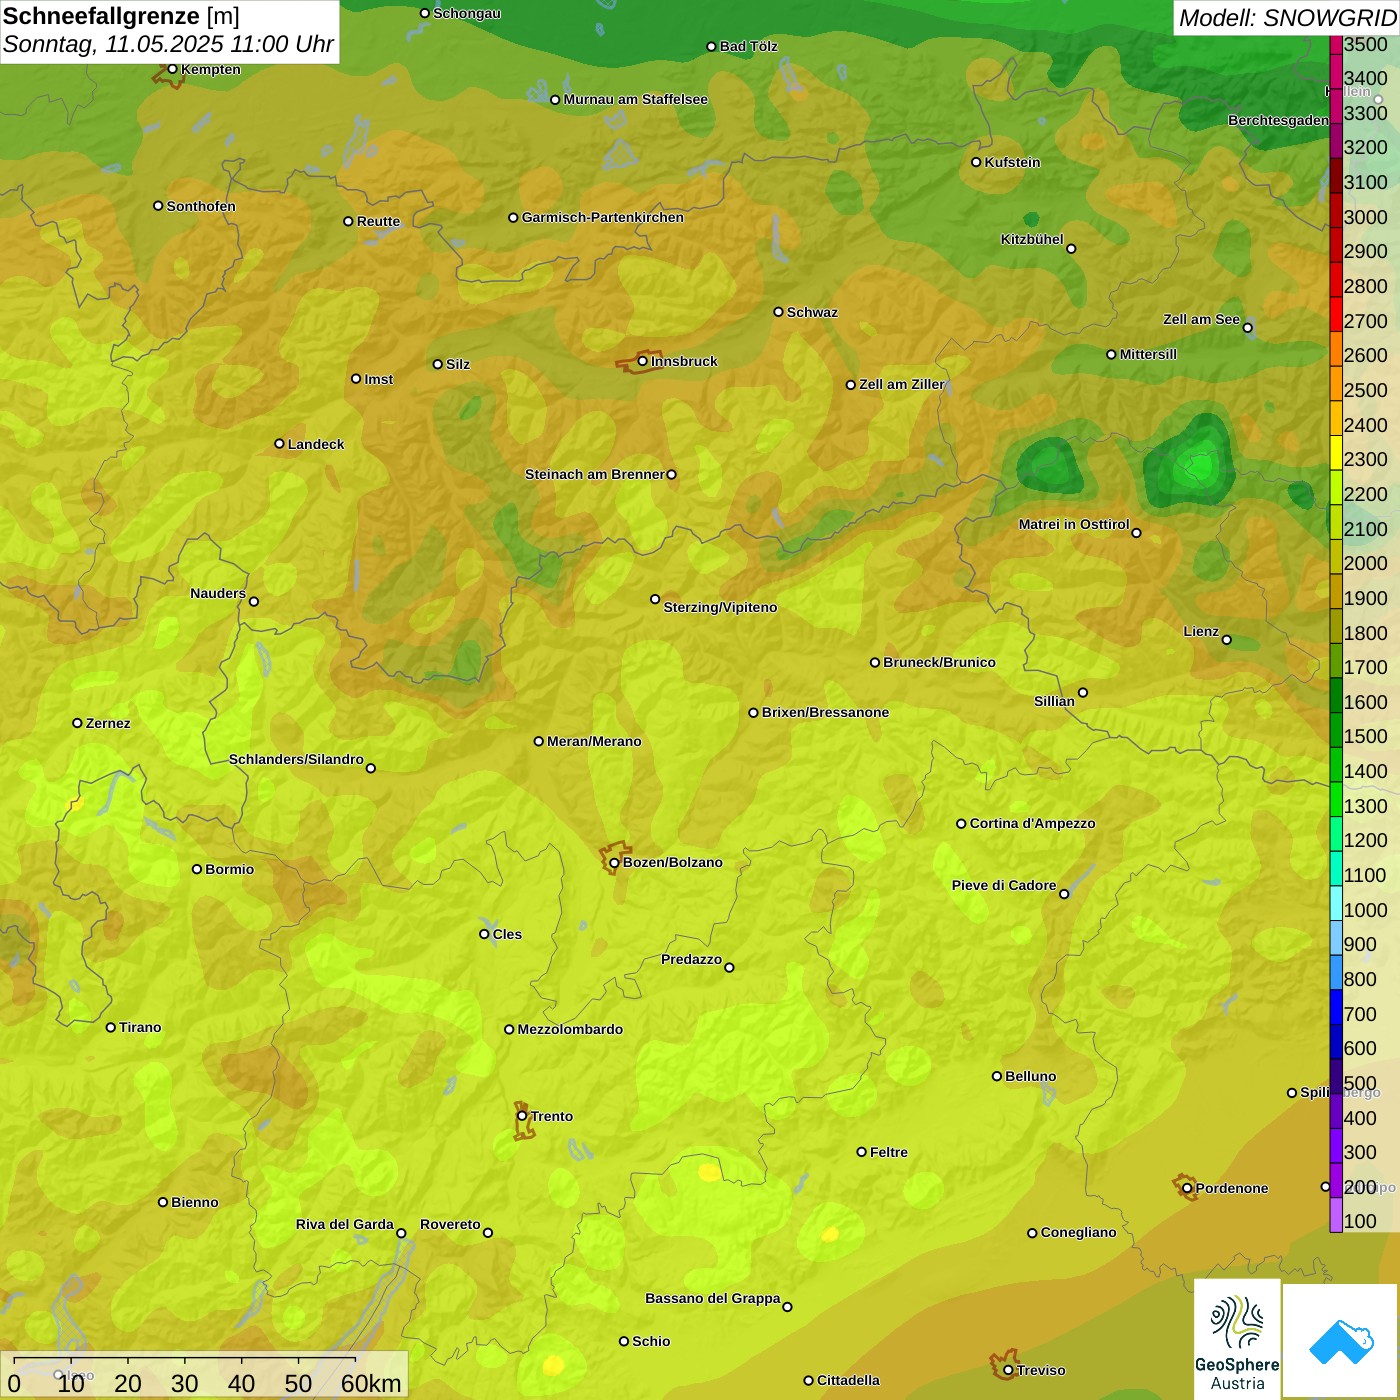Viewport: 1400px width, 1400px height.
Task: Click the Innsbruck city marker dot
Action: coord(643,361)
